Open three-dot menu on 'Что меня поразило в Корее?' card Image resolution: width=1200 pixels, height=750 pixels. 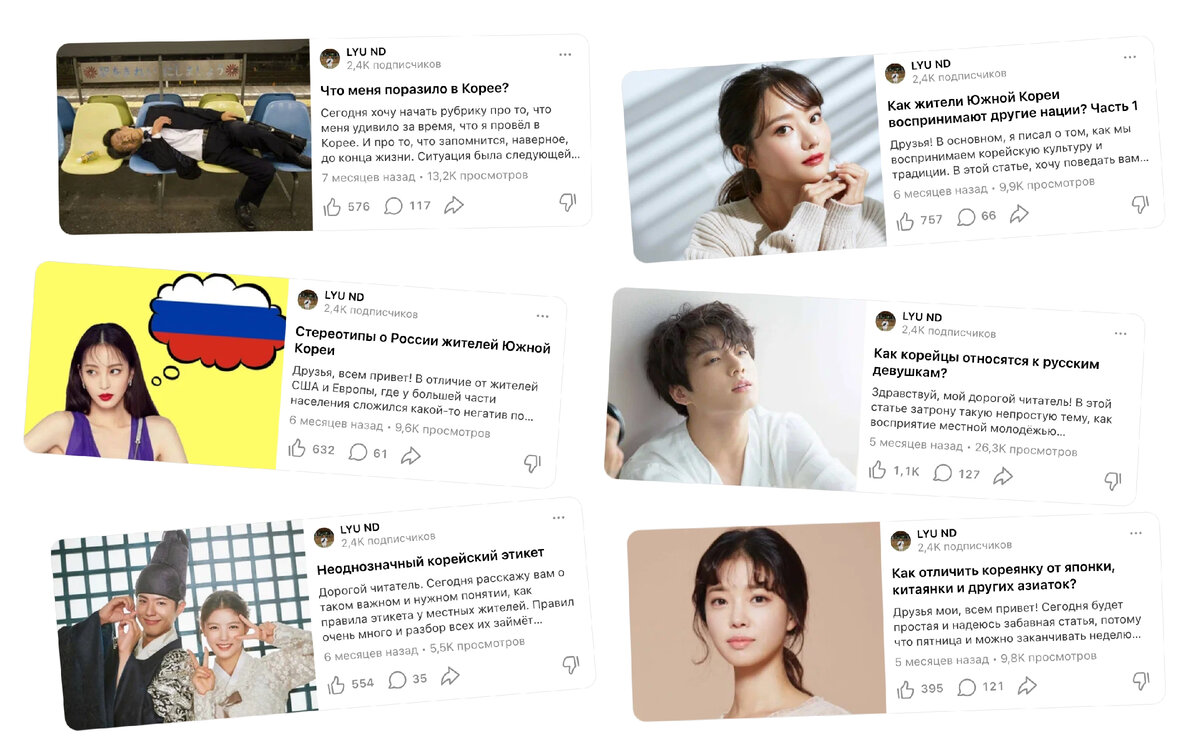(x=565, y=54)
